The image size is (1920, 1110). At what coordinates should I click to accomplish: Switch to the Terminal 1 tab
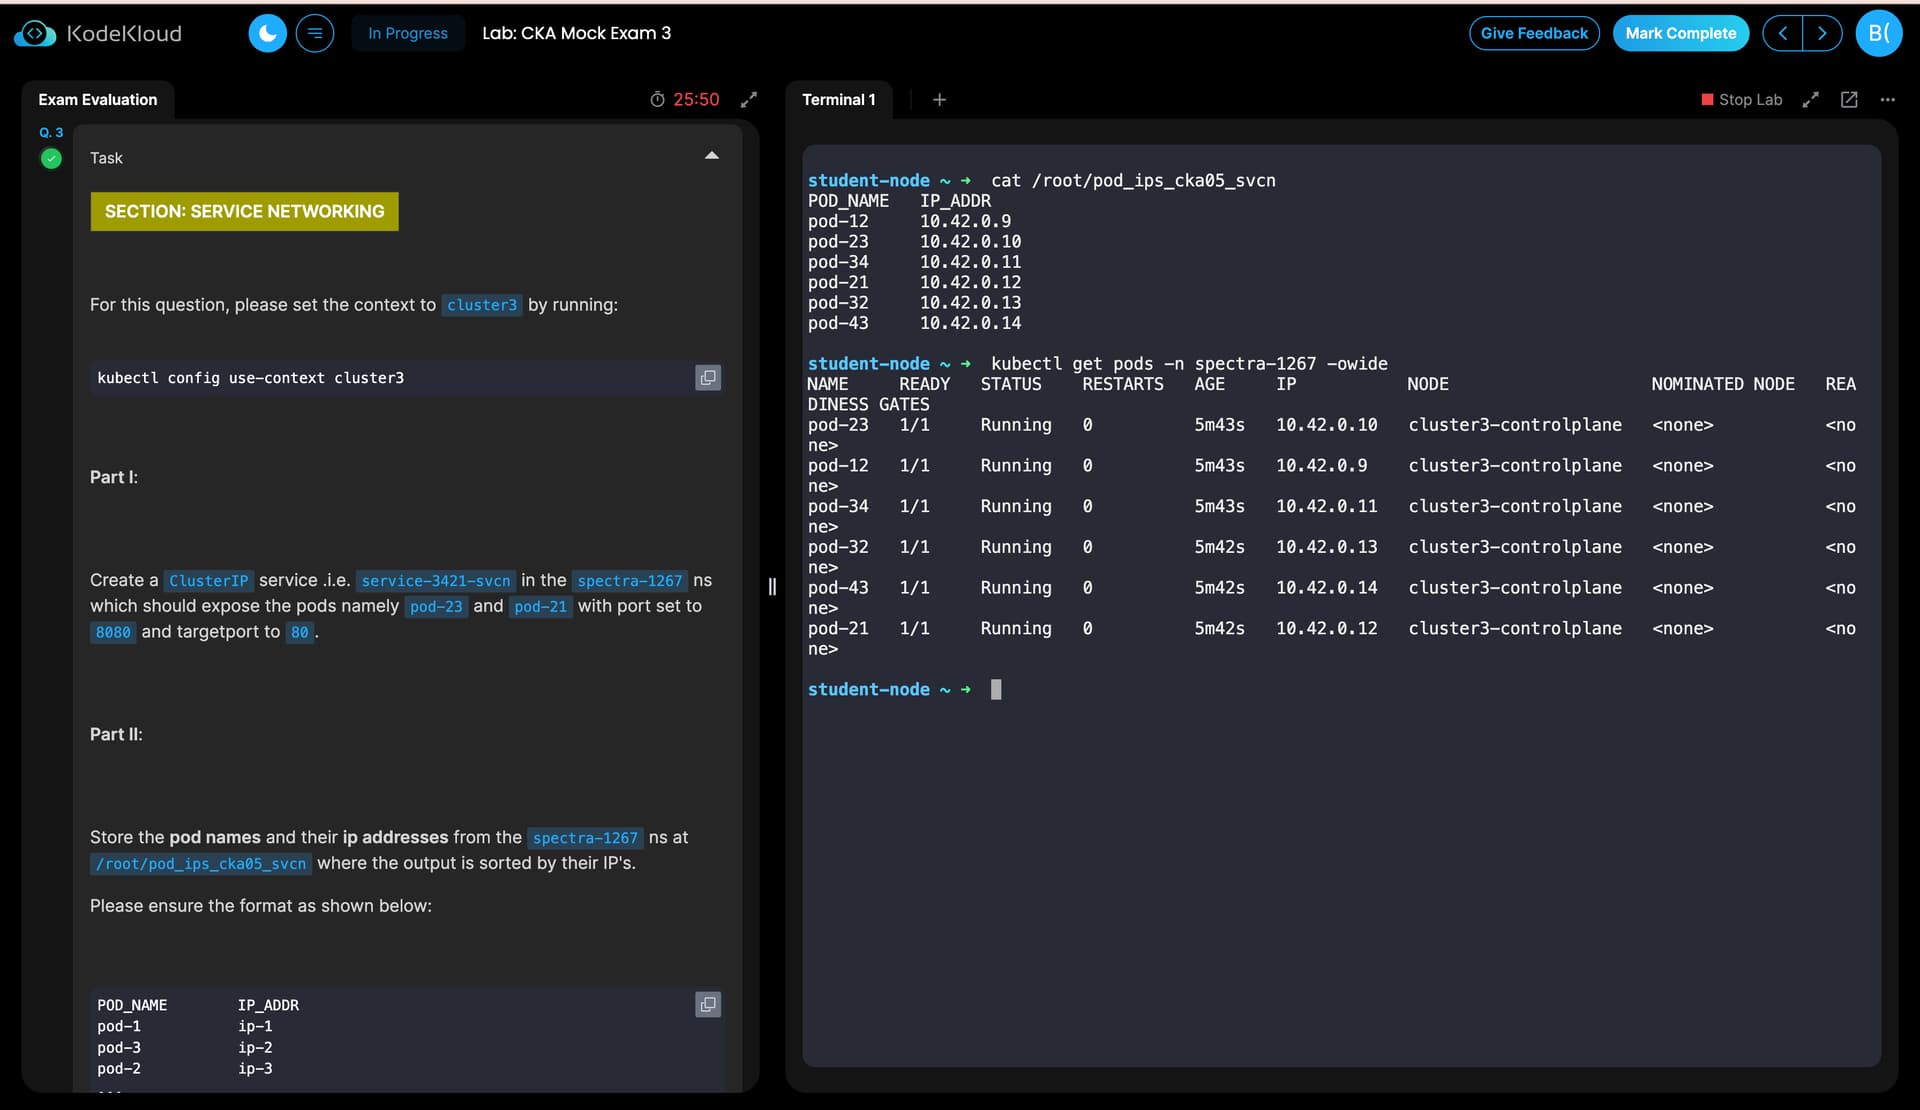click(x=838, y=100)
